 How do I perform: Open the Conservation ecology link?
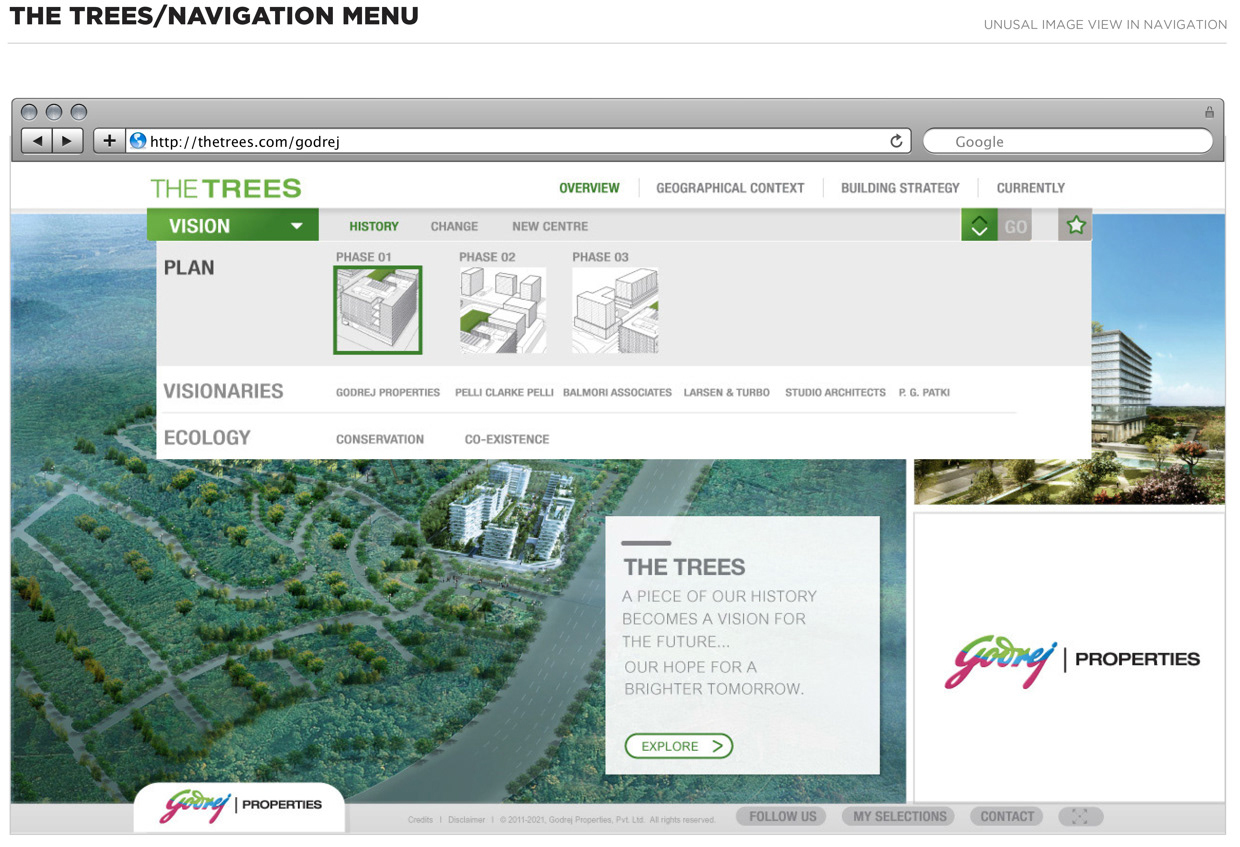coord(380,439)
